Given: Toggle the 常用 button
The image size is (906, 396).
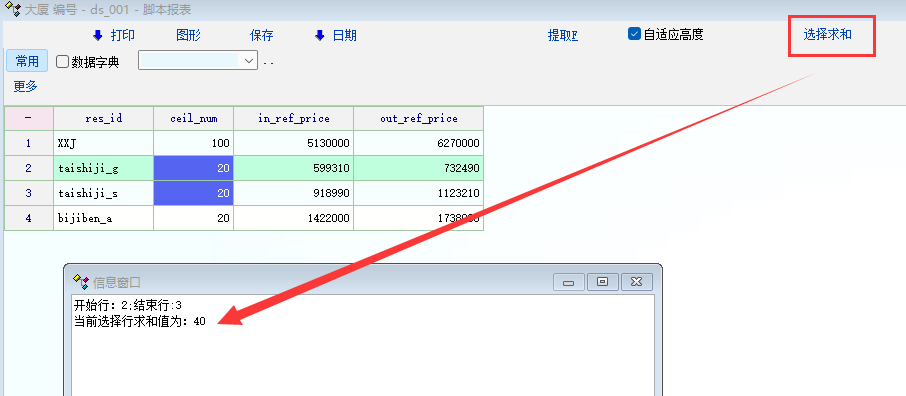Looking at the screenshot, I should (27, 61).
